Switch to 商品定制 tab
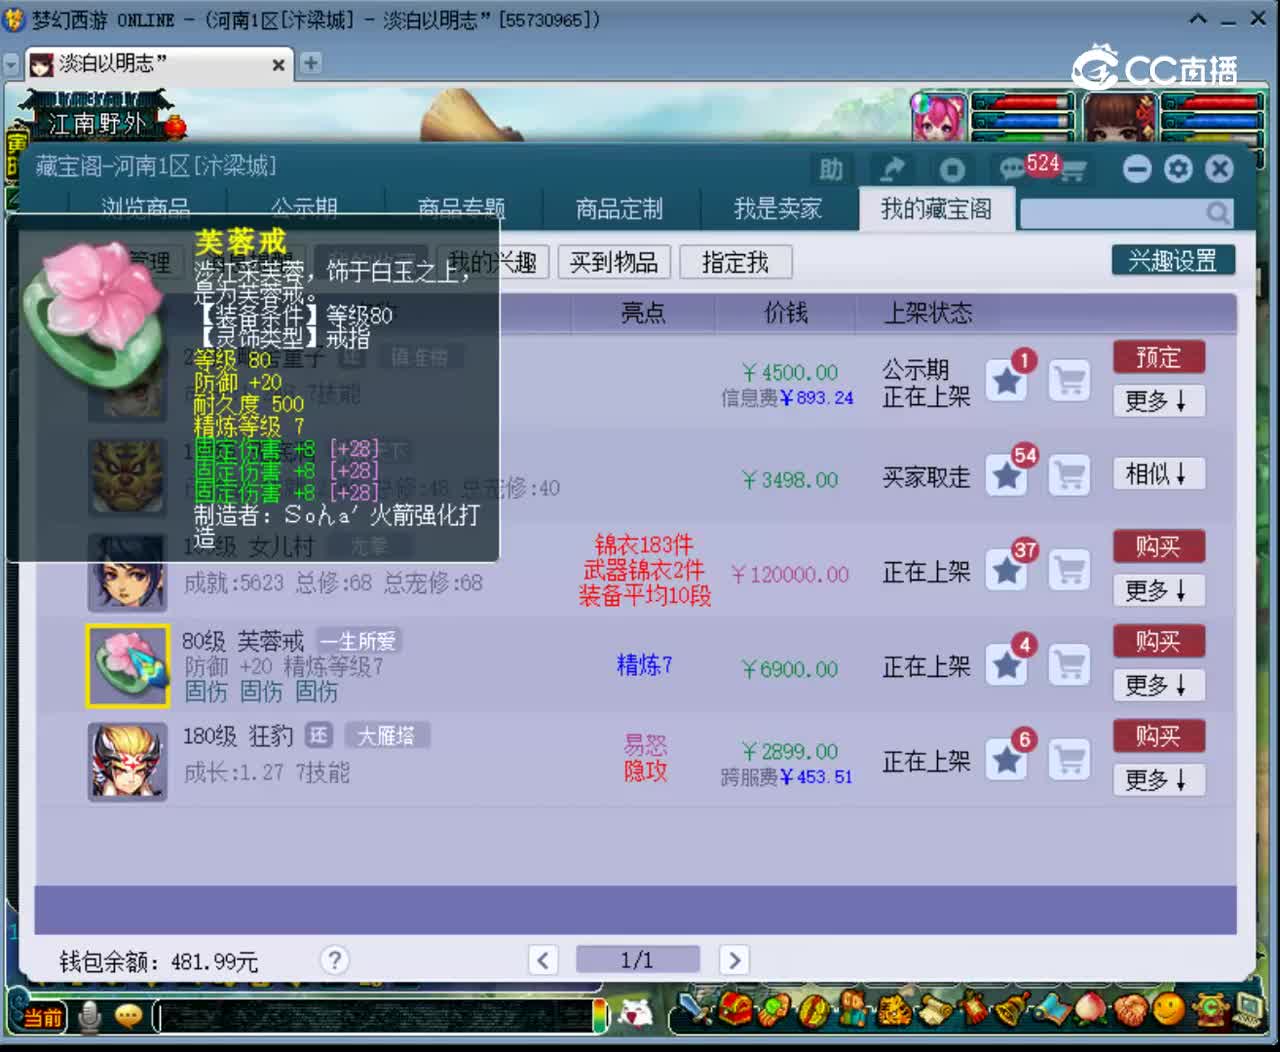1280x1052 pixels. [x=619, y=208]
